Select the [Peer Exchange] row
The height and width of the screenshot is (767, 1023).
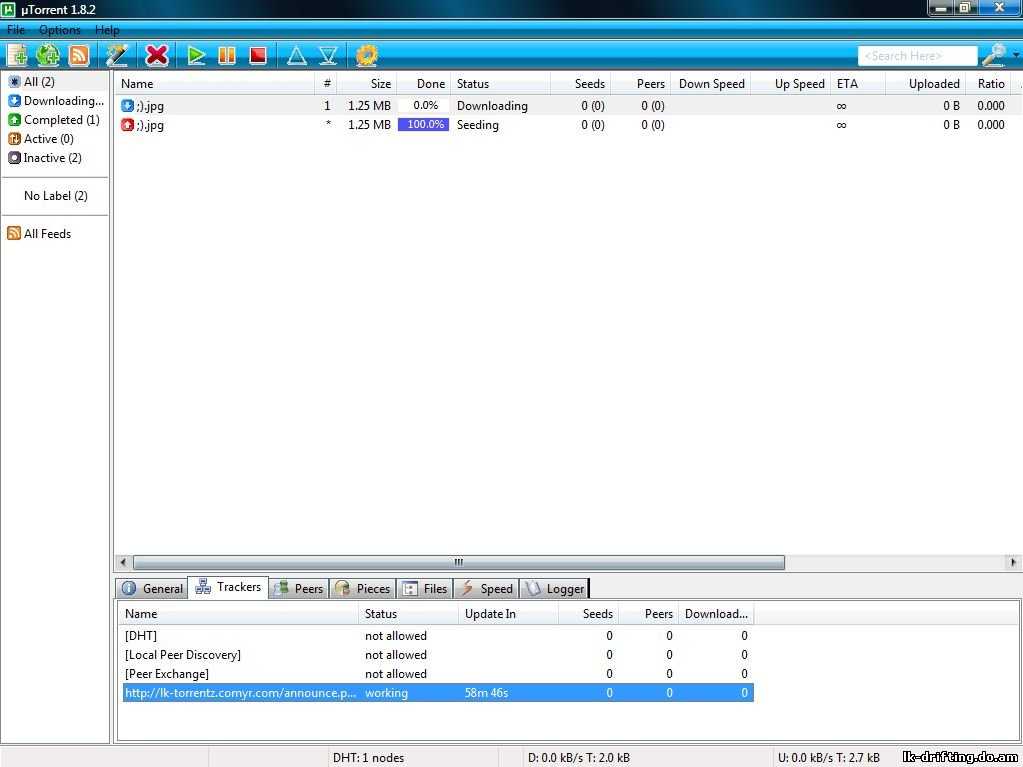click(438, 674)
